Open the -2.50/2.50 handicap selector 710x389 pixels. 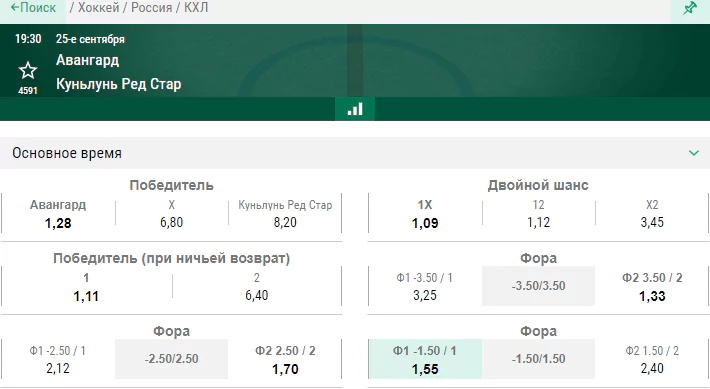172,359
